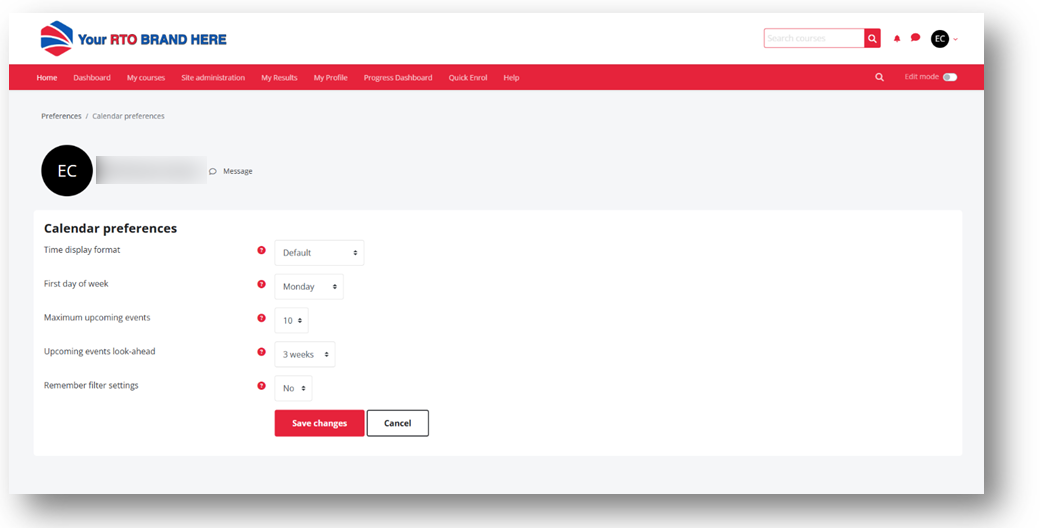Click the notifications bell icon
The width and height of the screenshot is (1040, 530).
coord(897,39)
